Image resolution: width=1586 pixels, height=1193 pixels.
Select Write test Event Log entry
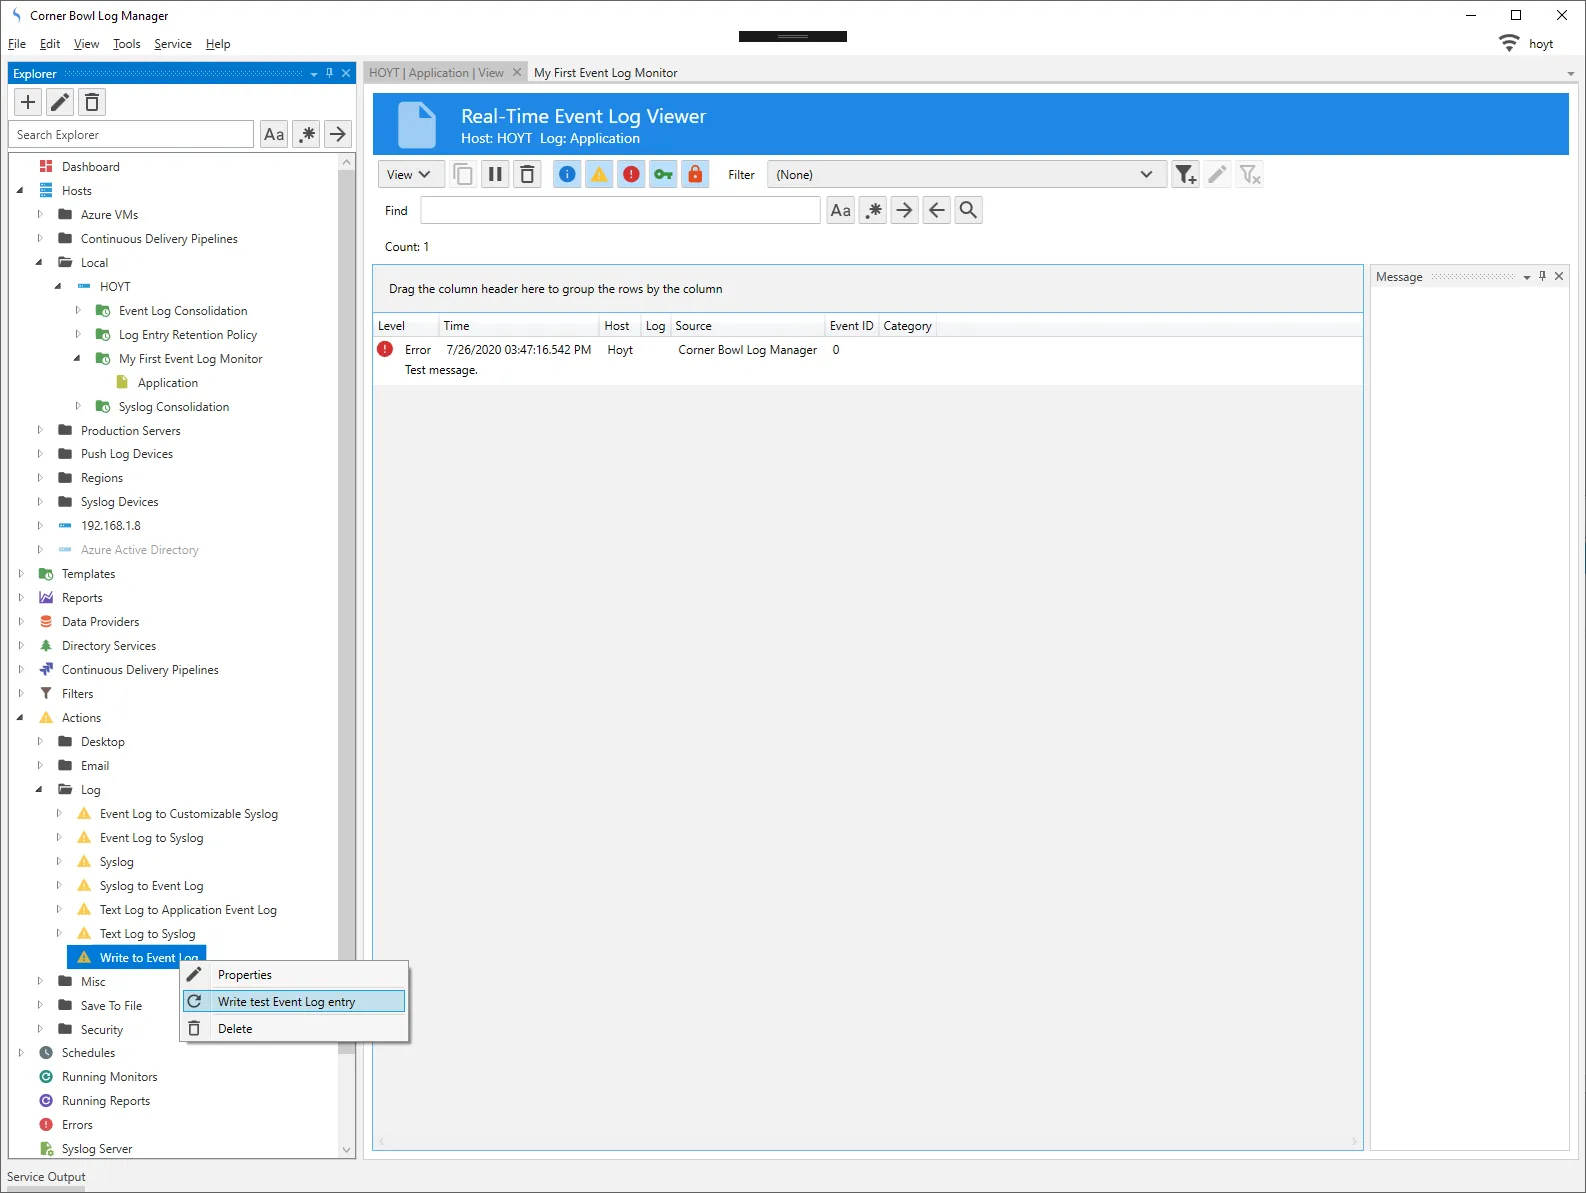286,1002
